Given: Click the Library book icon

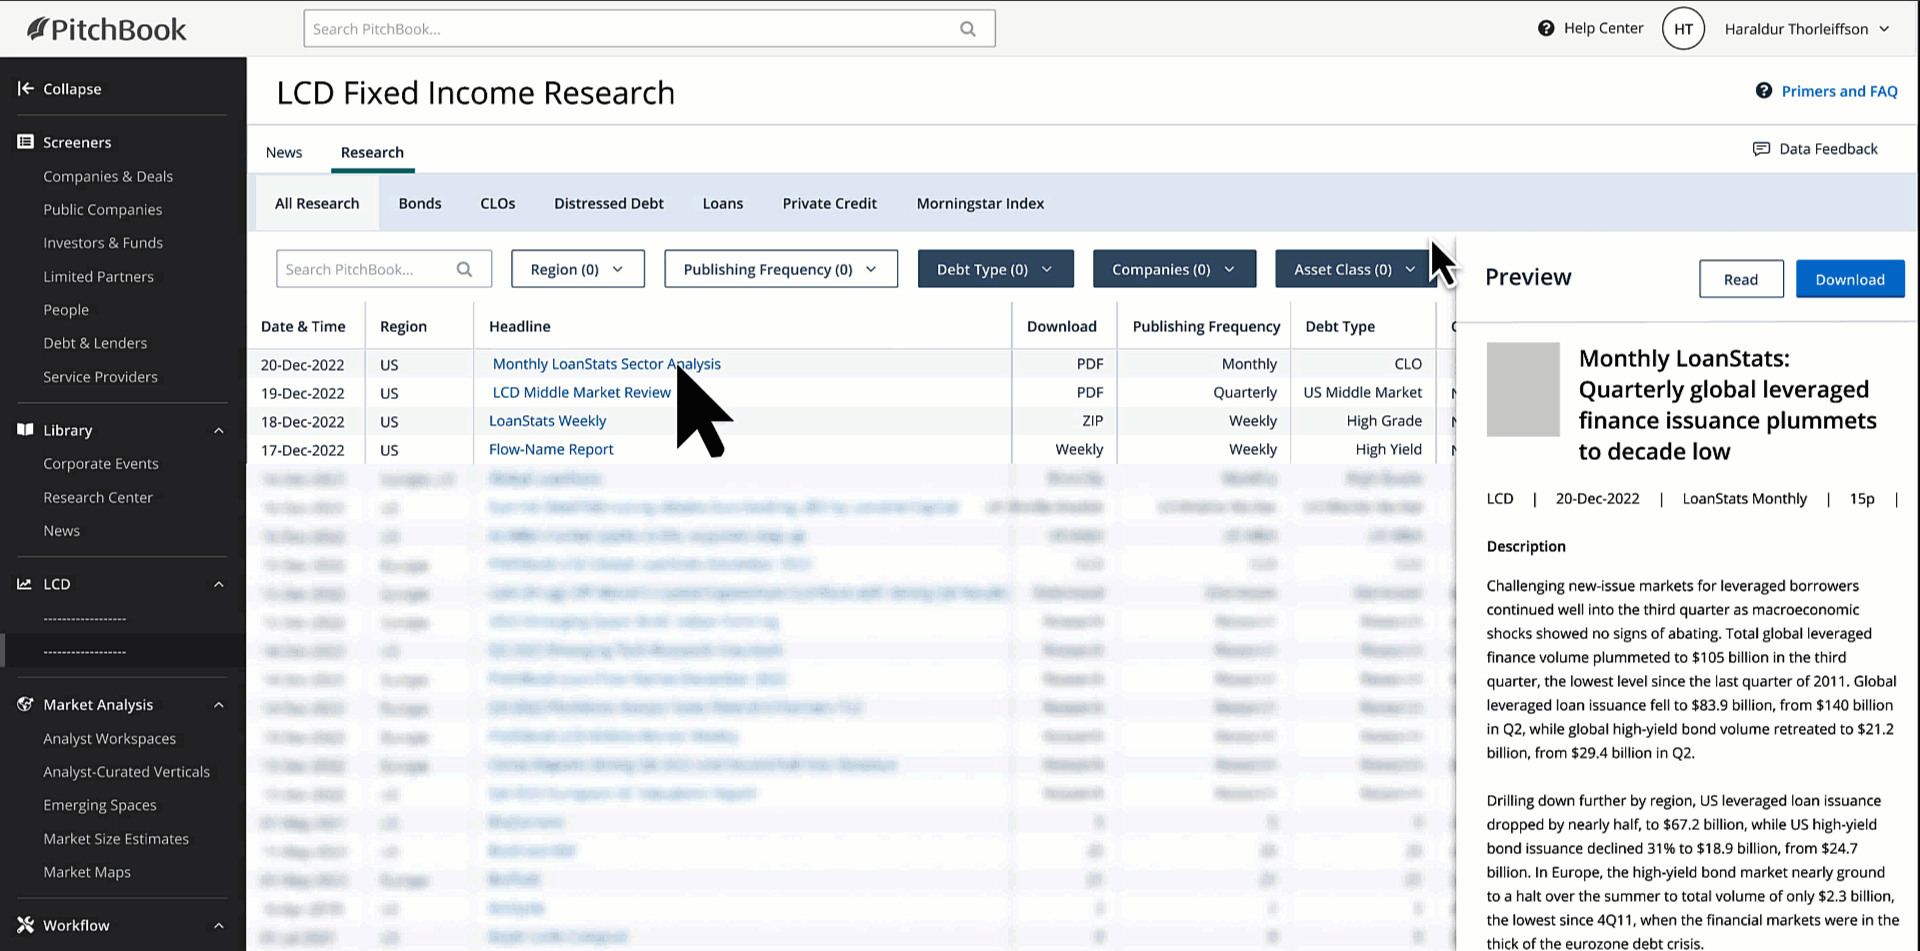Looking at the screenshot, I should 25,430.
